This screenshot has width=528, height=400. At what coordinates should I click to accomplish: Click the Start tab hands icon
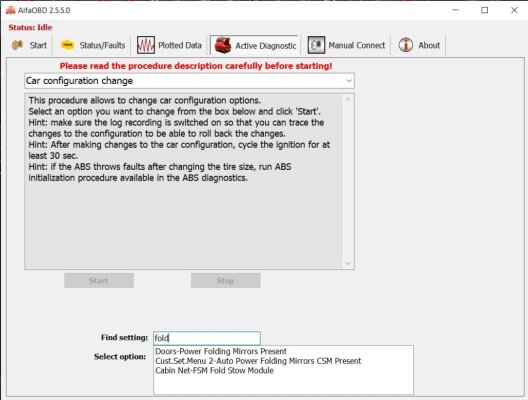17,45
